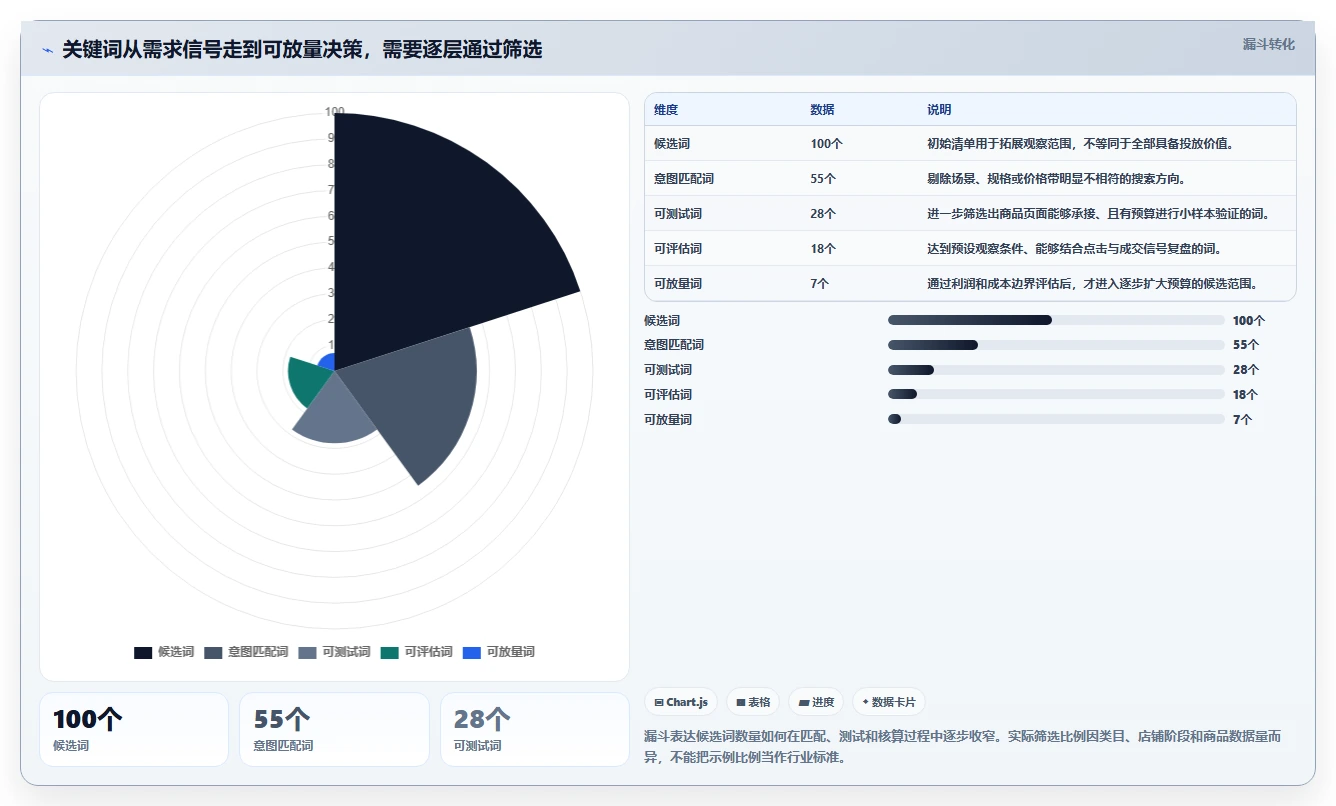Click the 意图匹配词 progress bar
Screen dimensions: 1336x806
click(1056, 345)
